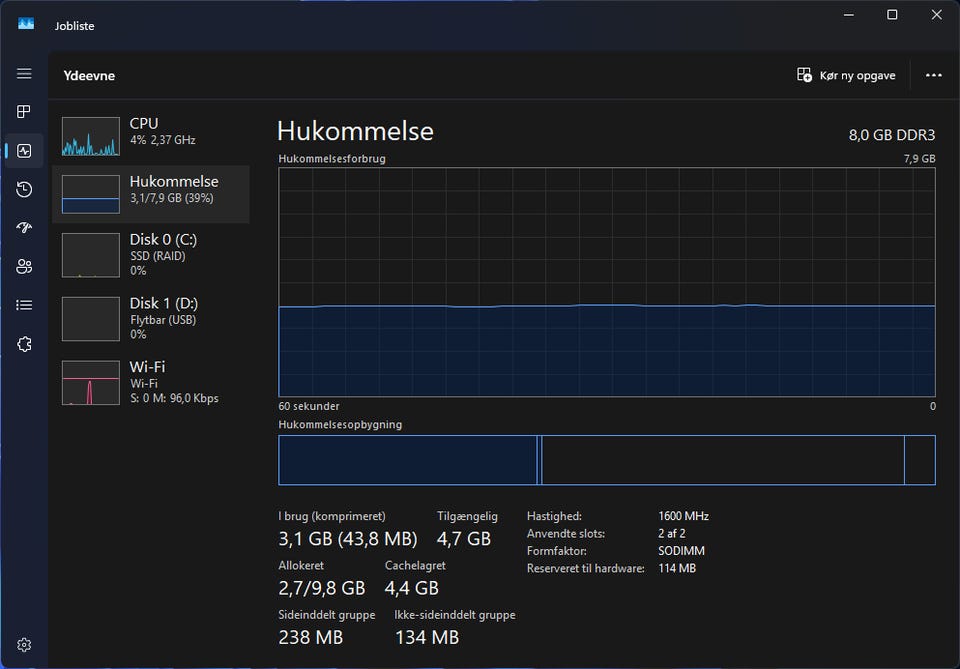Select Disk 1 (D:) removable drive entry
Viewport: 960px width, 669px height.
150,318
